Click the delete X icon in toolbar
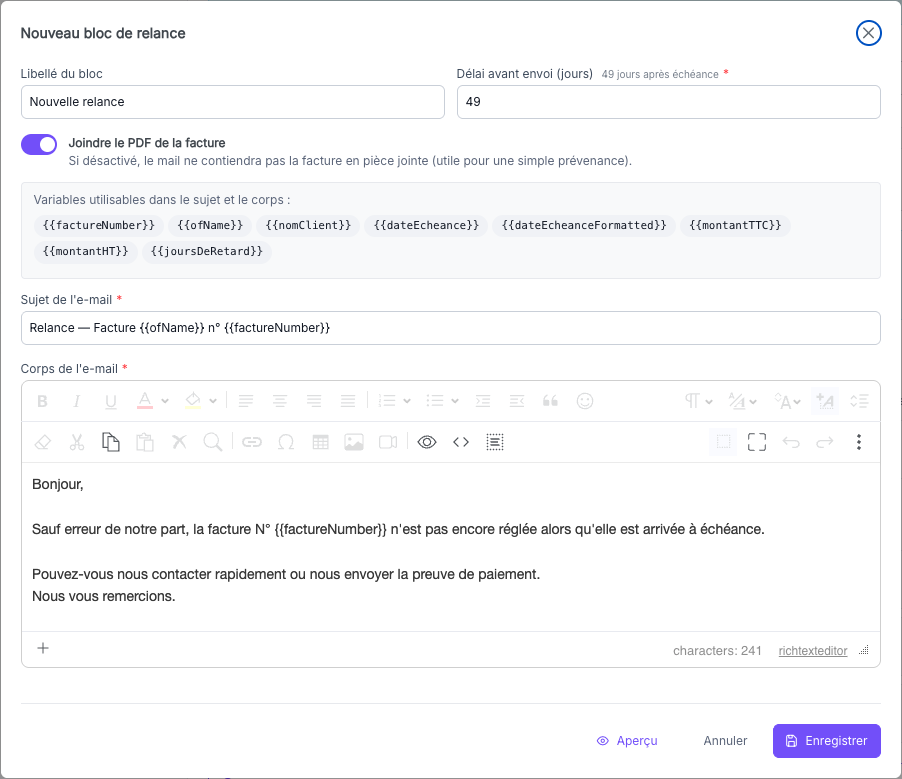Viewport: 902px width, 779px height. pyautogui.click(x=179, y=442)
